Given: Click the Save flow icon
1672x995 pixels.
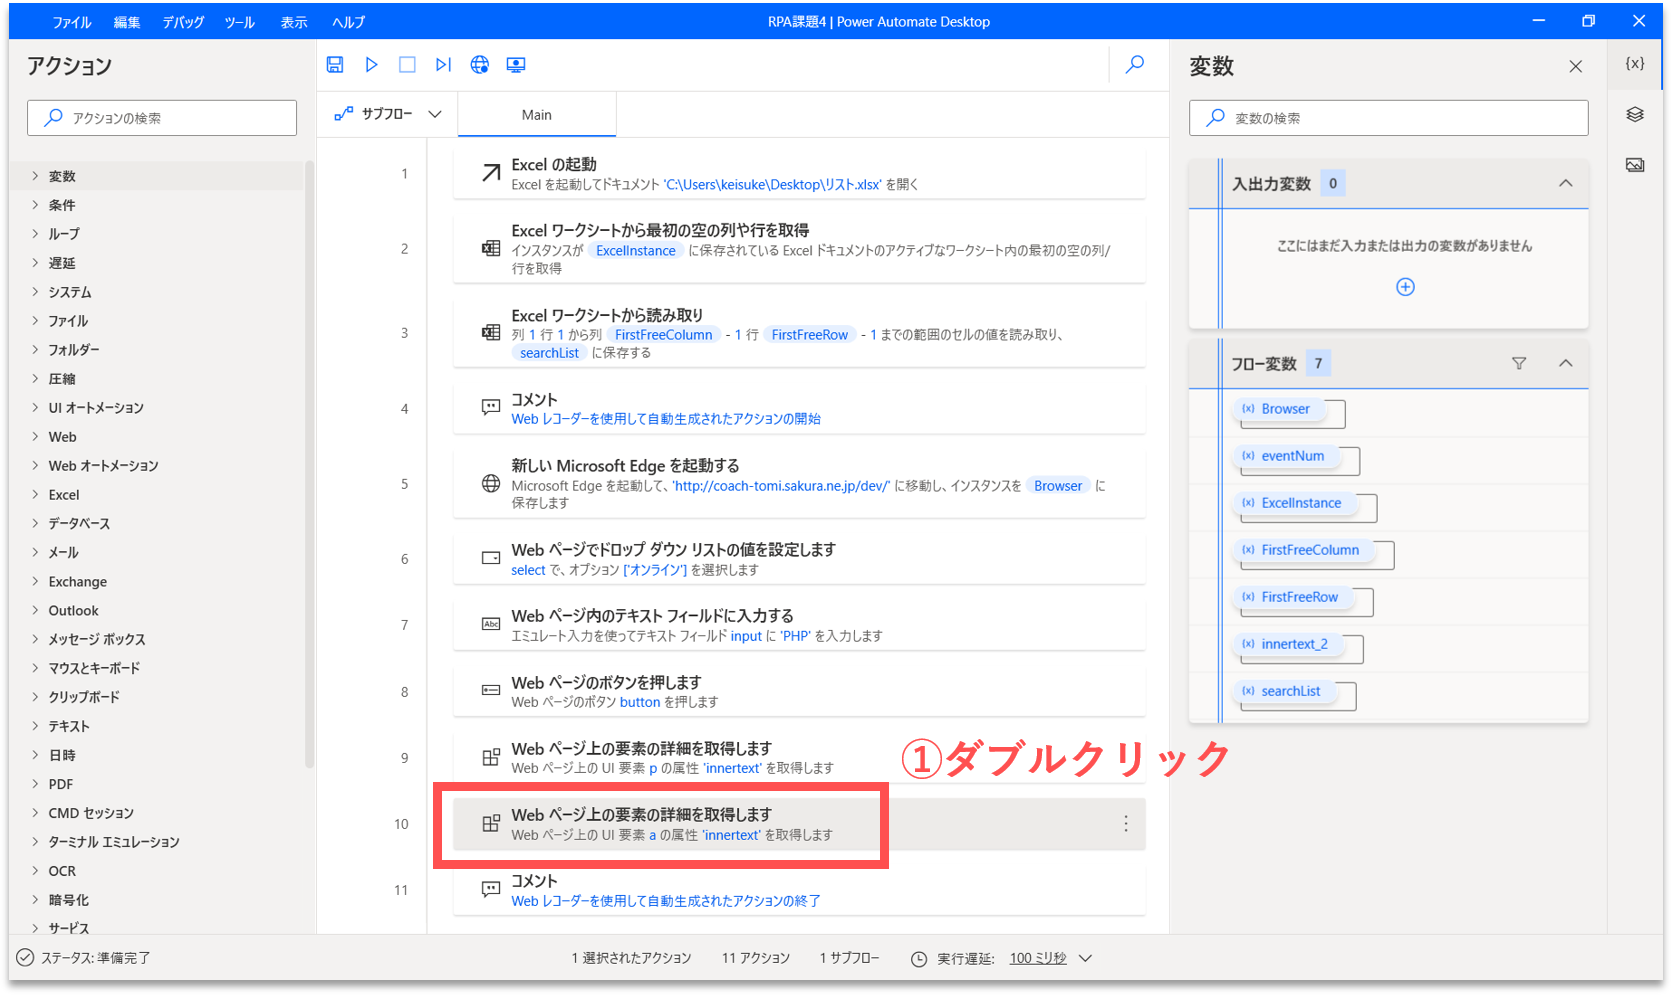Looking at the screenshot, I should 335,65.
